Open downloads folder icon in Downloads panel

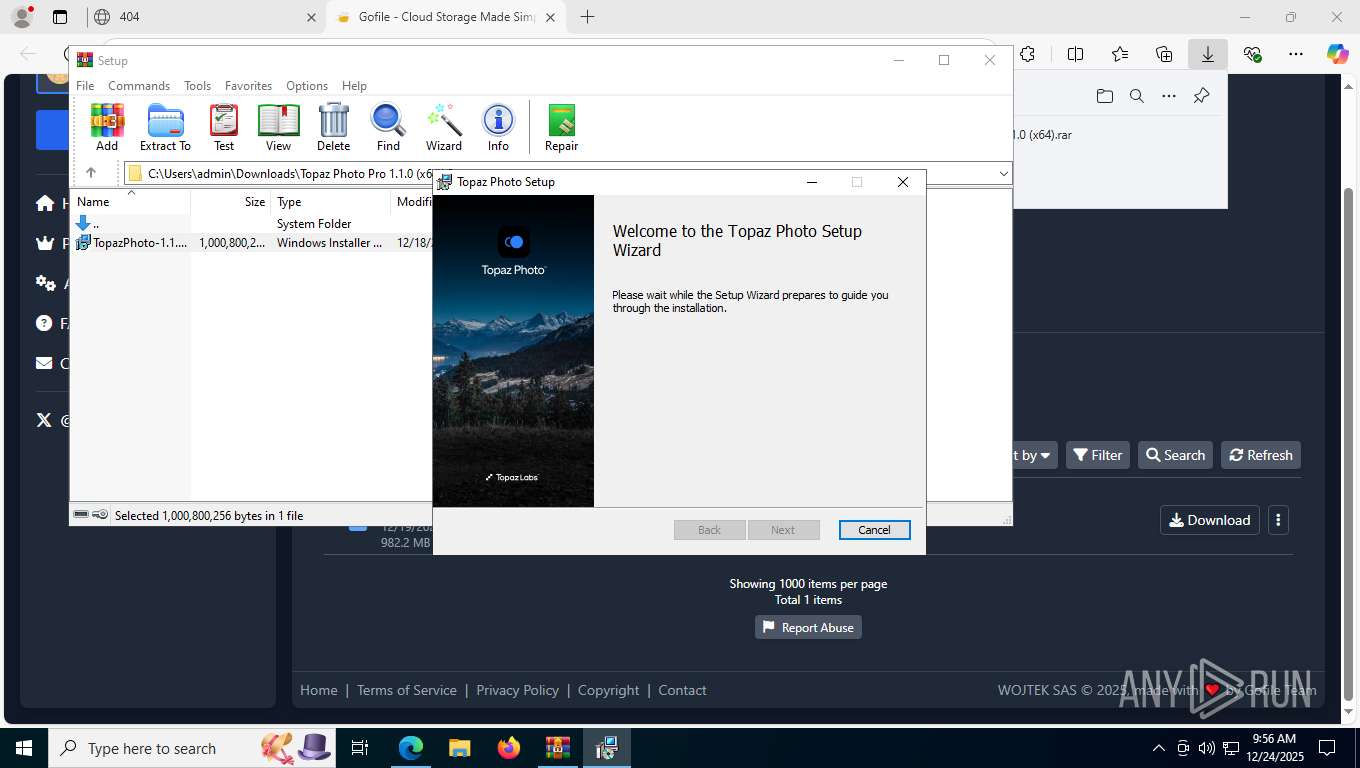(1104, 96)
